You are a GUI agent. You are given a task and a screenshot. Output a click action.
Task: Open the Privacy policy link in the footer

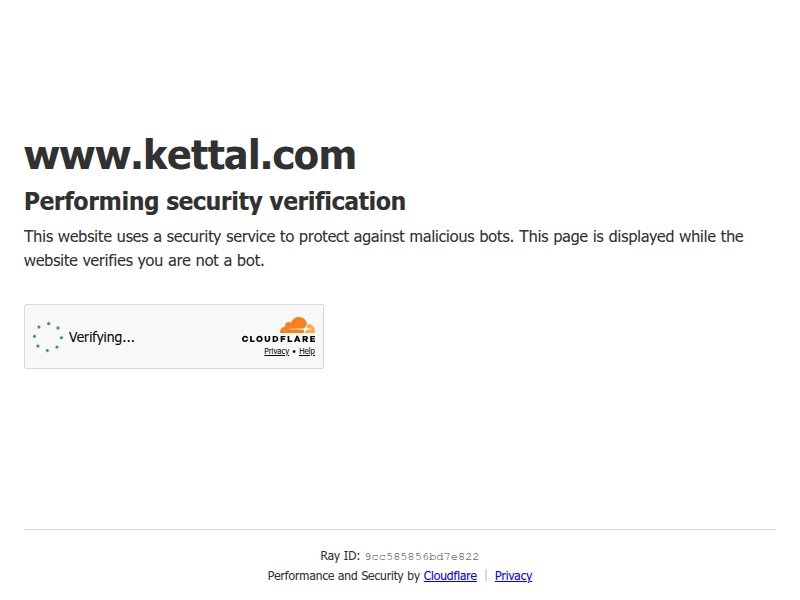coord(513,576)
